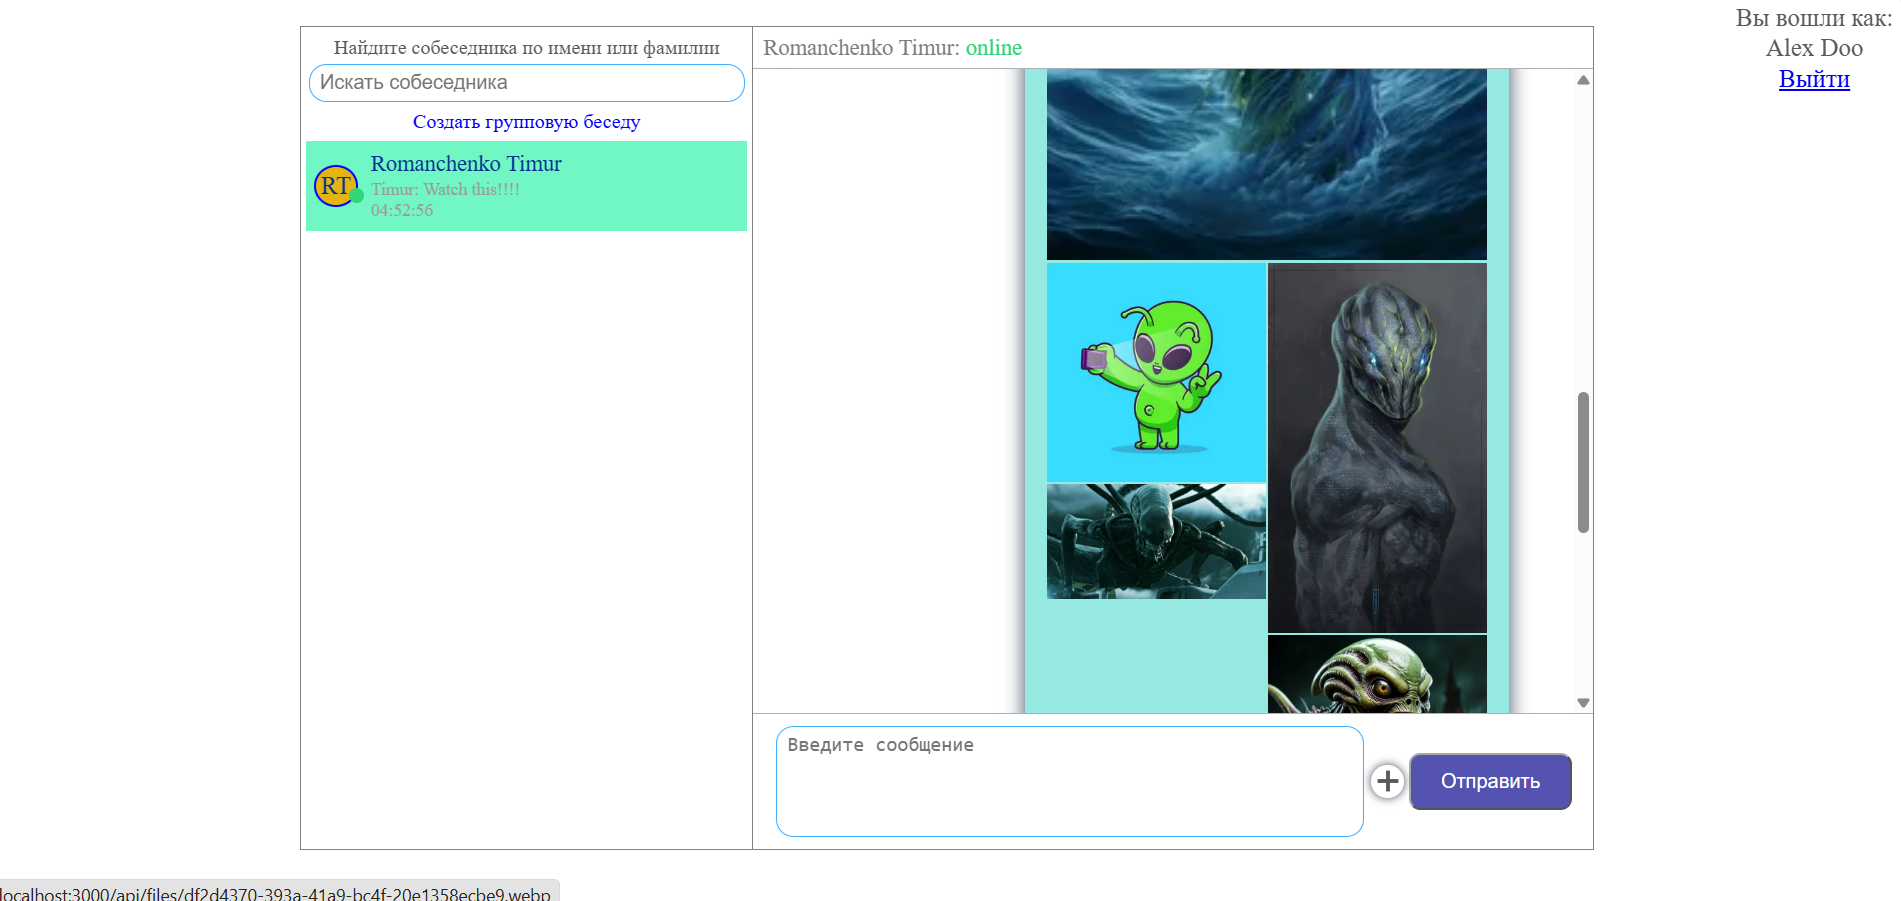Open the blue ocean waves image
Screen dimensions: 1901x901
pyautogui.click(x=1266, y=164)
